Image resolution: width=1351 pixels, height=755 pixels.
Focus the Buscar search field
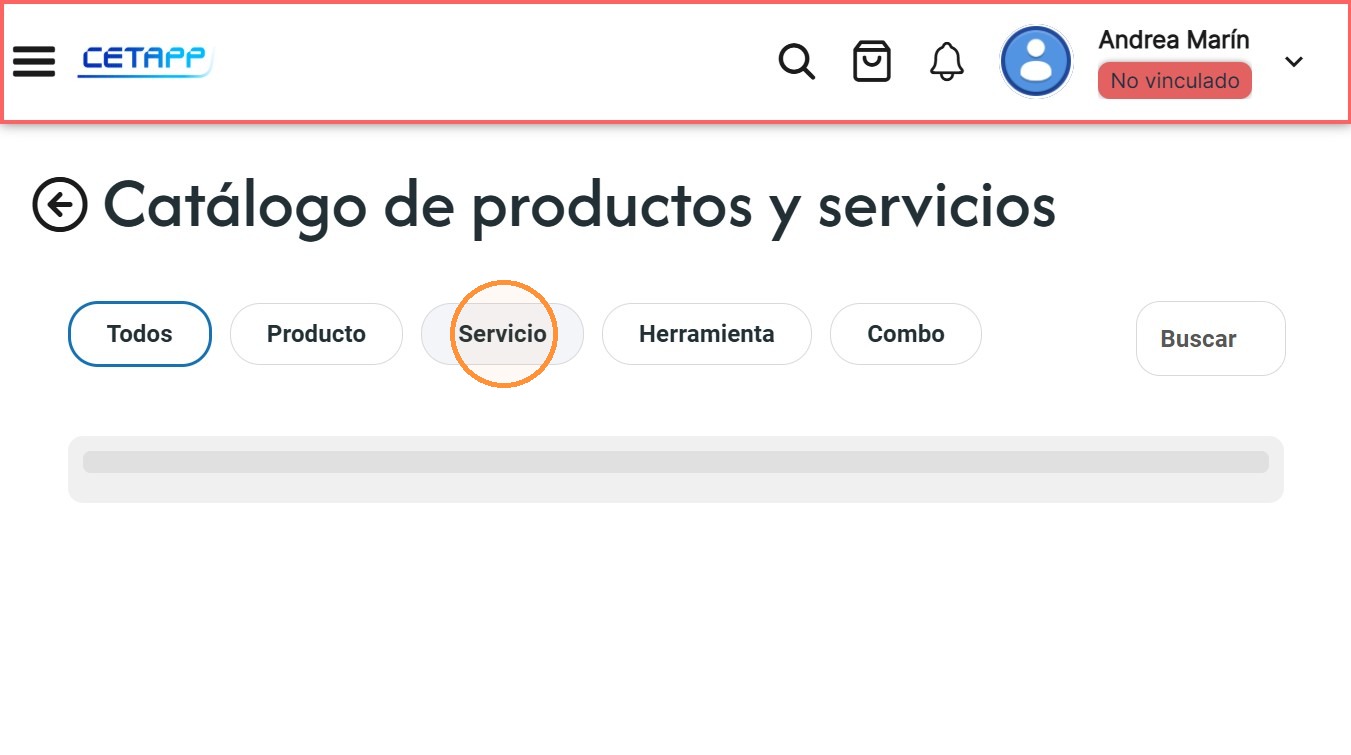tap(1211, 339)
